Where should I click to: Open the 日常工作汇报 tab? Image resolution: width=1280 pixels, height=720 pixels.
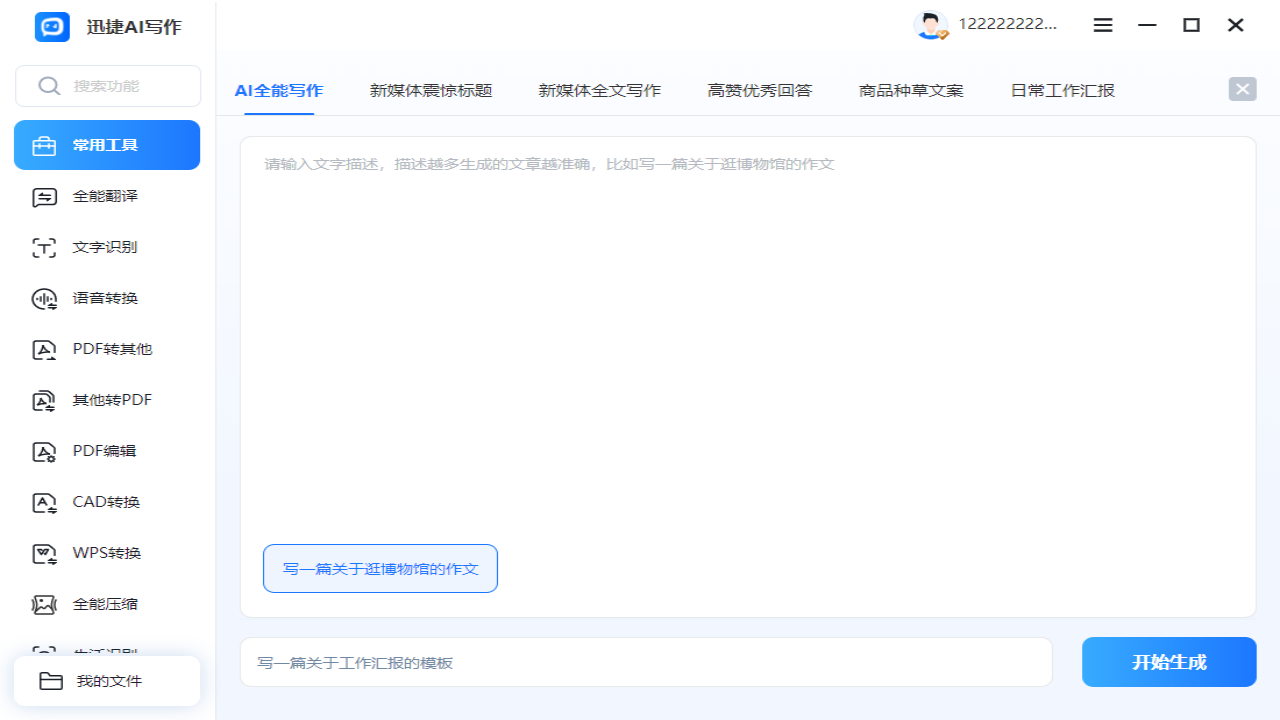coord(1060,90)
